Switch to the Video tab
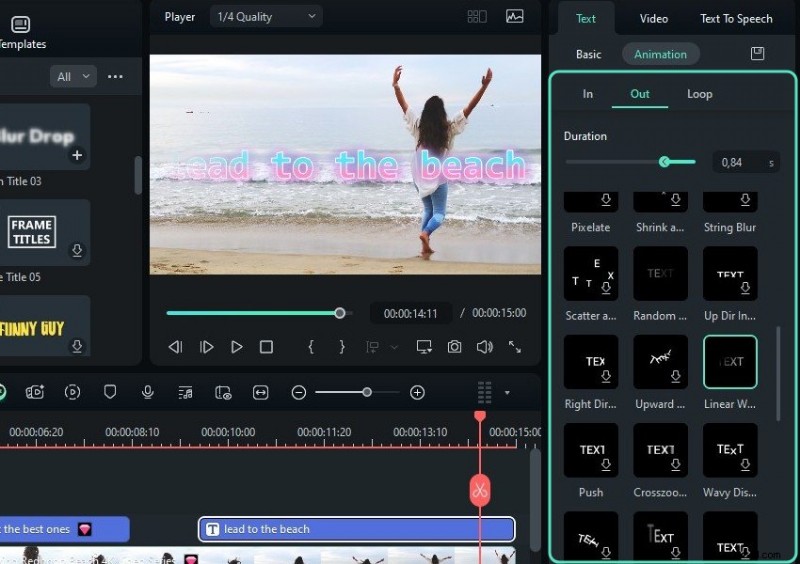The height and width of the screenshot is (564, 800). tap(654, 19)
